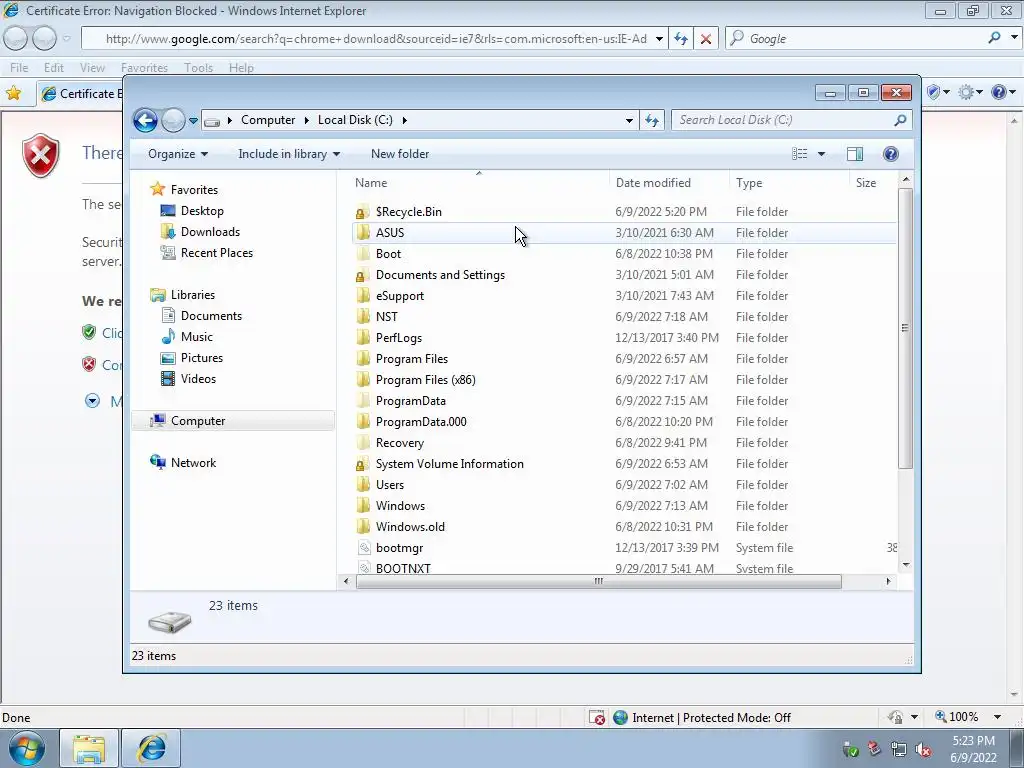Open Internet Explorer Help question icon
This screenshot has height=768, width=1024.
click(x=999, y=93)
